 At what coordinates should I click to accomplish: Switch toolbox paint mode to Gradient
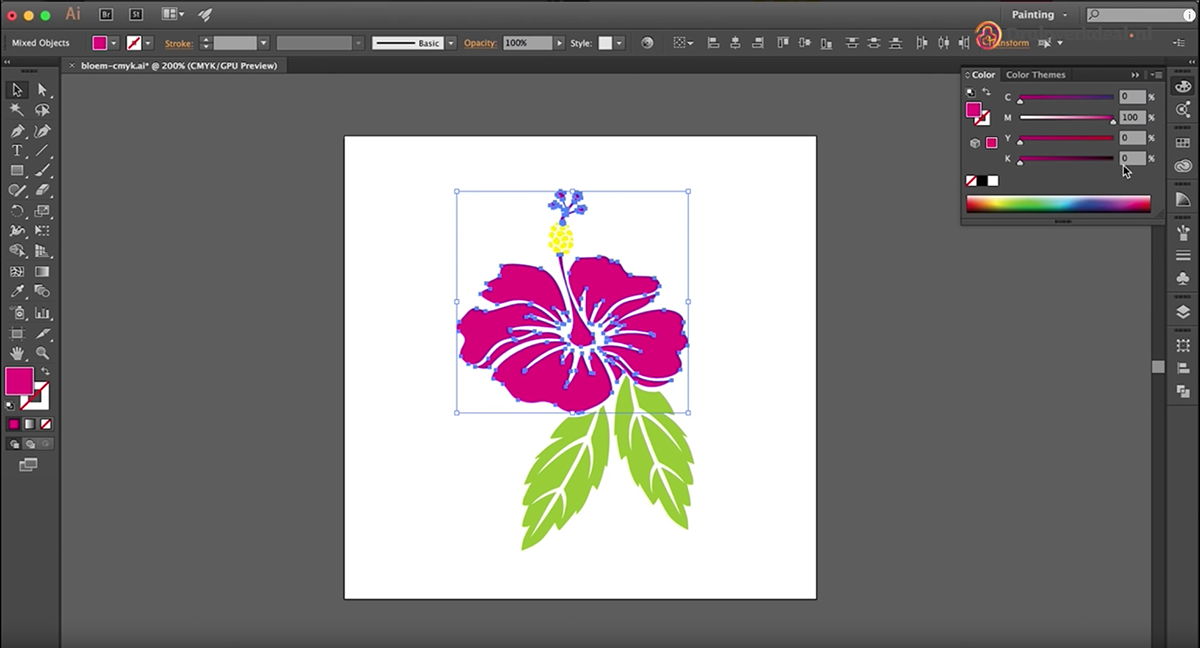click(x=29, y=424)
